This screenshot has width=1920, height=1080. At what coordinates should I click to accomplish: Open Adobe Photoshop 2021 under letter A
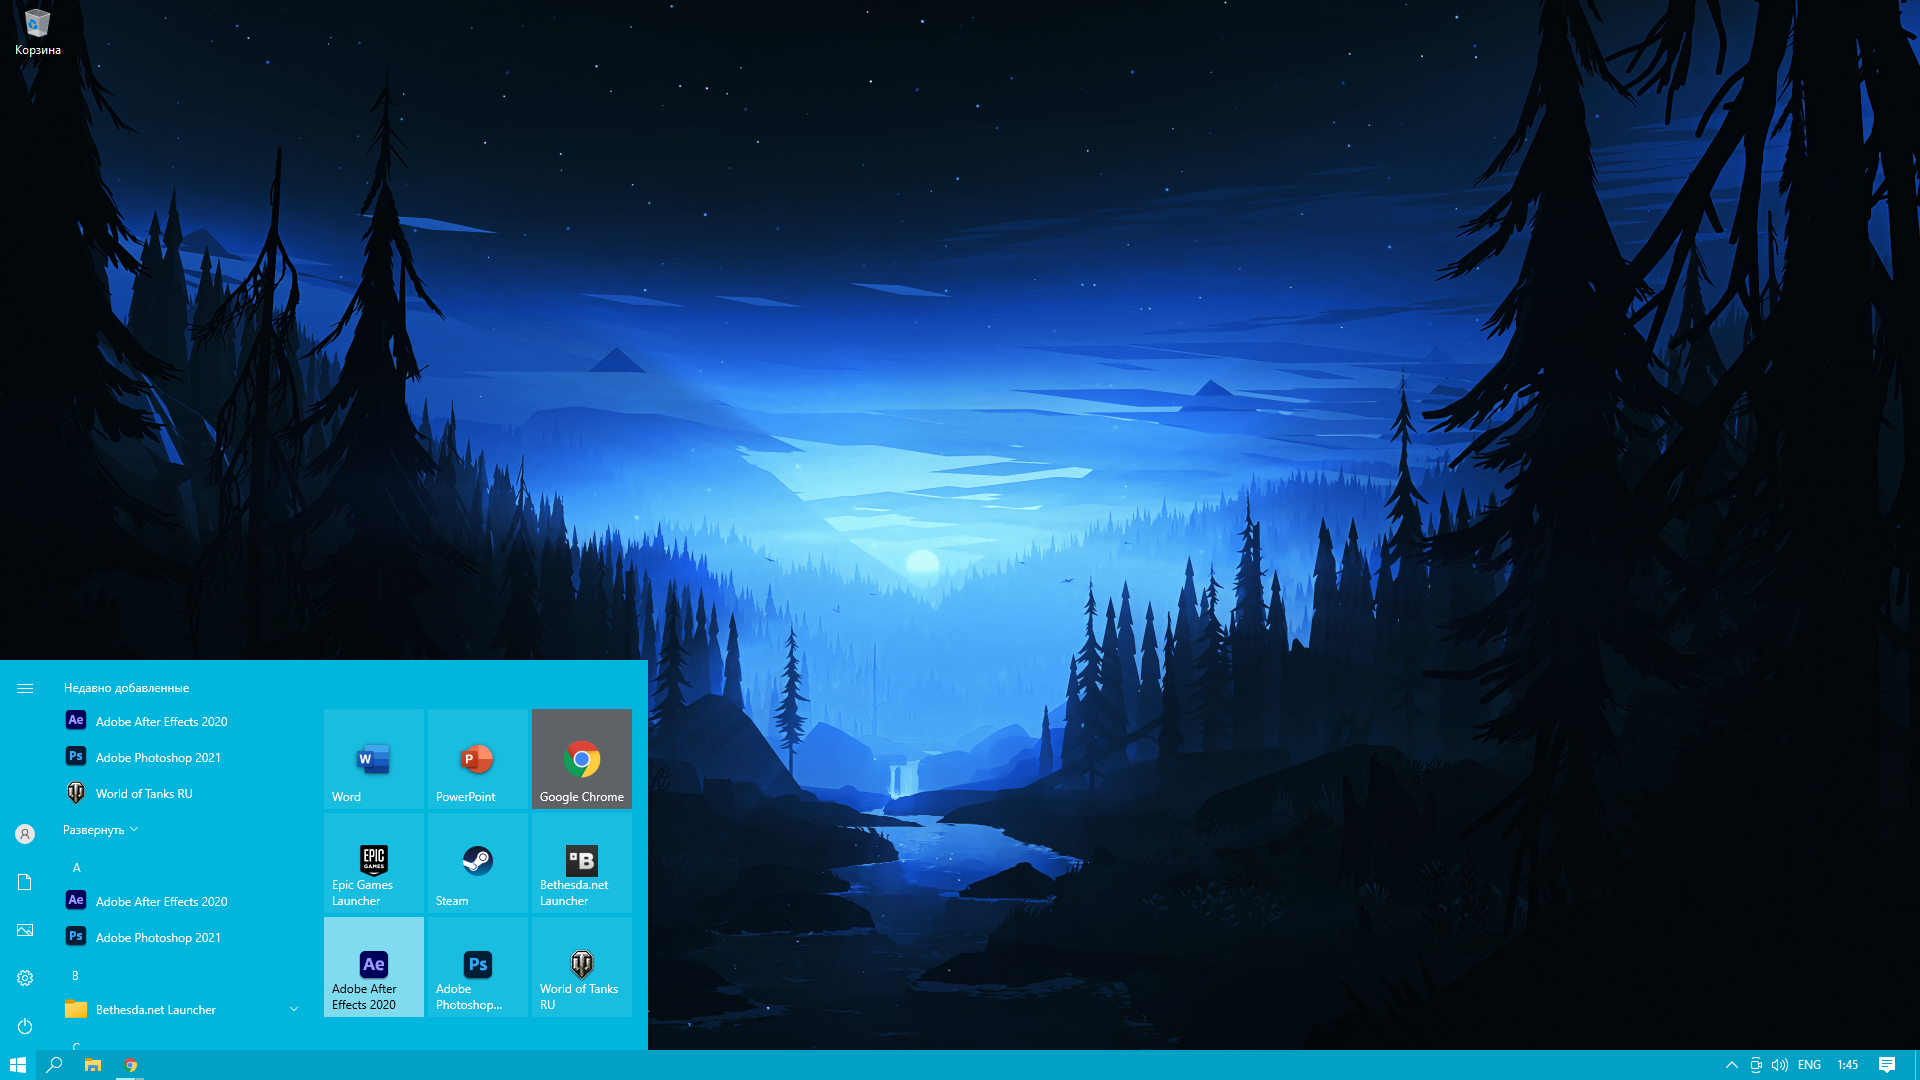click(x=182, y=937)
